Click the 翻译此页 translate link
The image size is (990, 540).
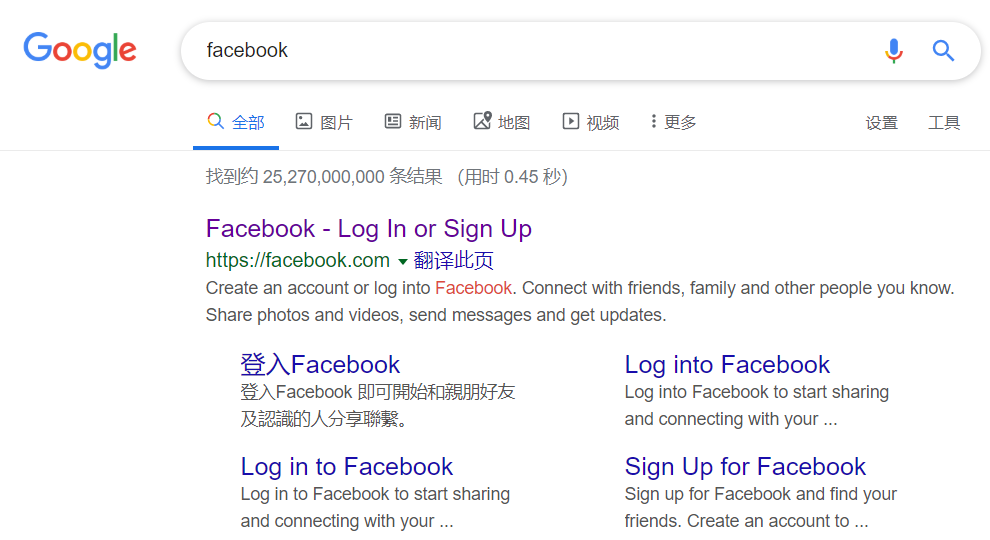pos(453,261)
